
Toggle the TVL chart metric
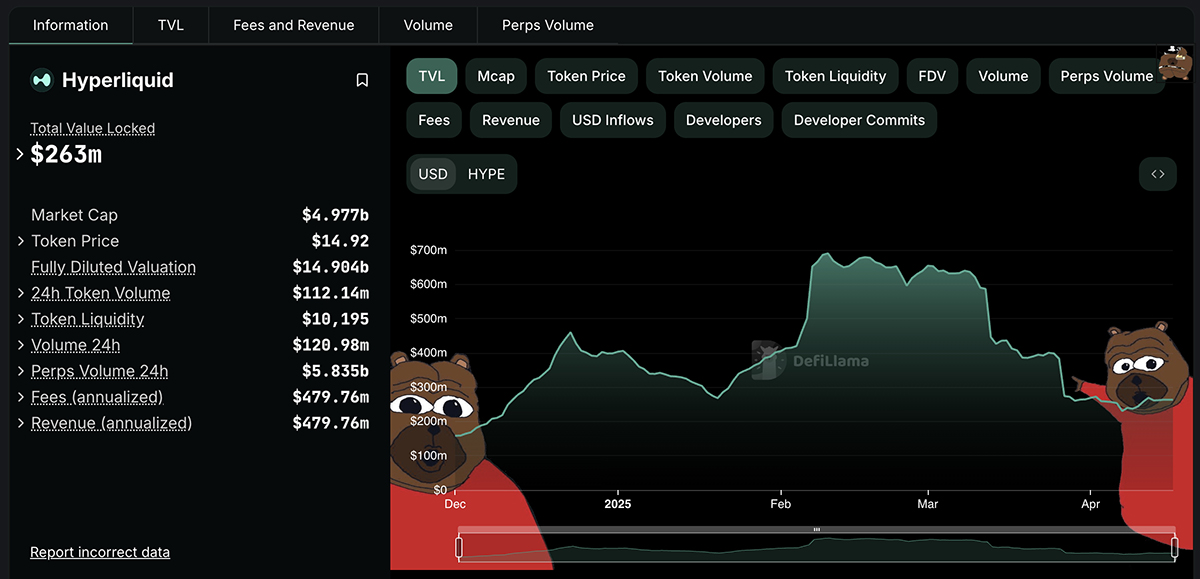point(432,76)
